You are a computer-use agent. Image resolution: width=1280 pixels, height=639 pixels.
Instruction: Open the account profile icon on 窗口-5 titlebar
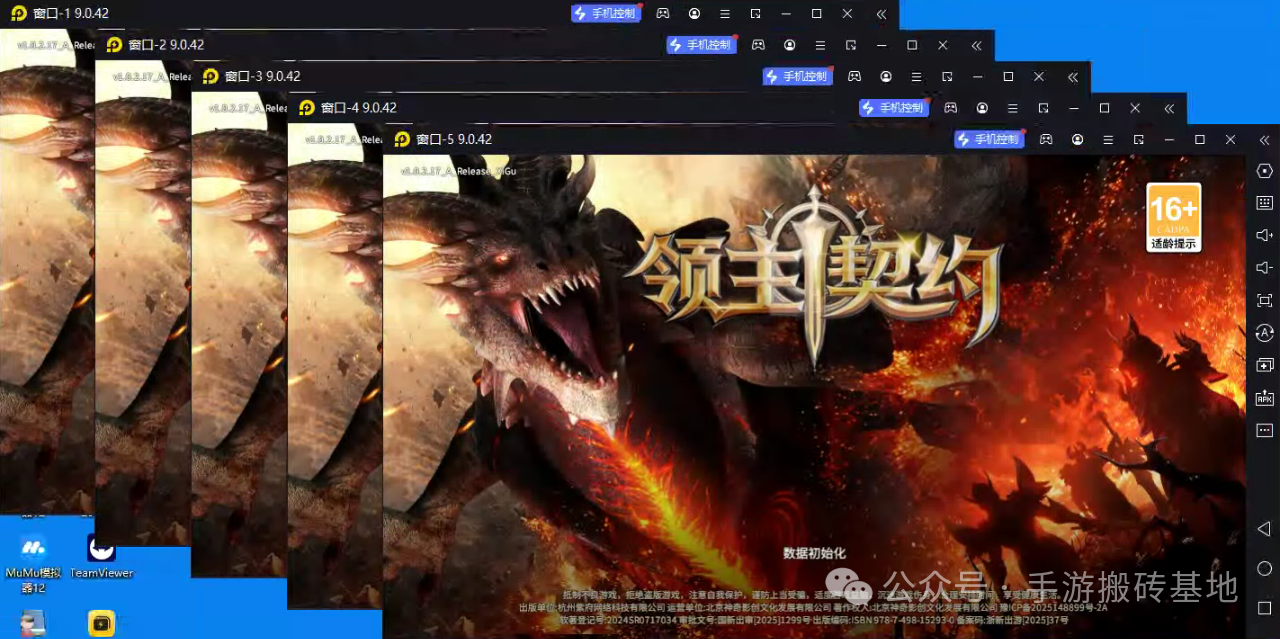(1078, 139)
